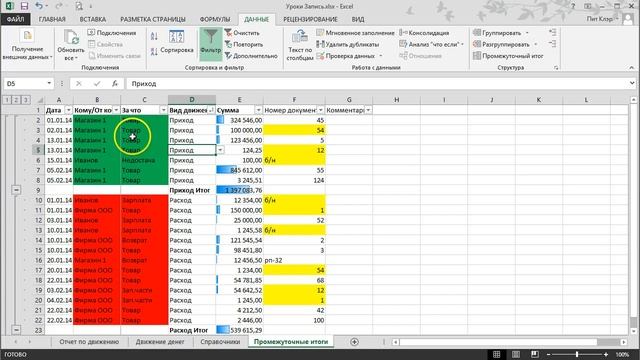
Task: Open filter dropdown for Дата column
Action: coord(68,110)
